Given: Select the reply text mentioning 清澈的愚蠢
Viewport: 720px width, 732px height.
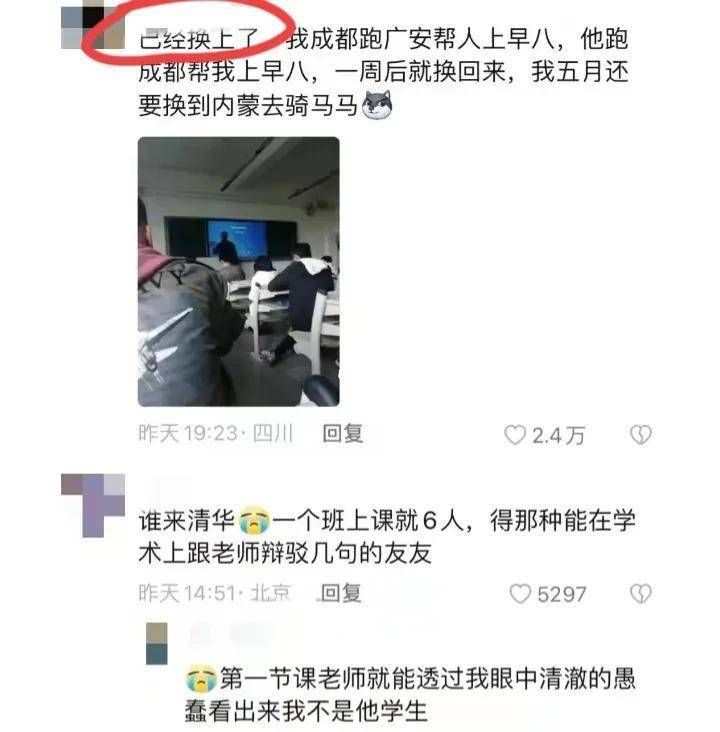Looking at the screenshot, I should pyautogui.click(x=410, y=696).
